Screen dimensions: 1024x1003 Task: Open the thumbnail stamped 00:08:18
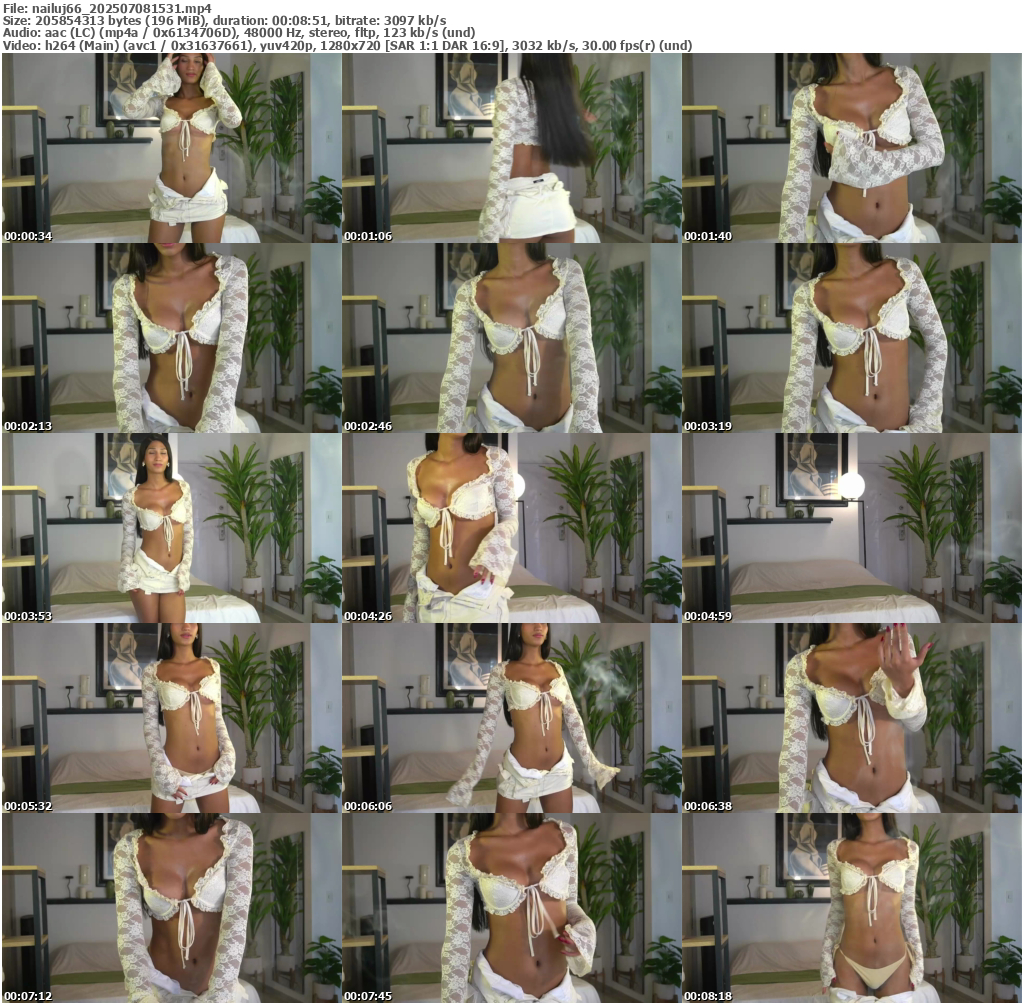[x=852, y=908]
